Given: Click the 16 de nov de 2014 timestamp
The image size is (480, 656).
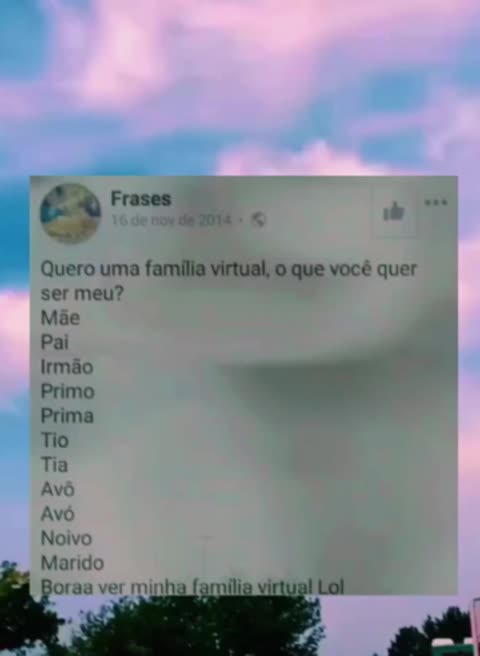Looking at the screenshot, I should [171, 220].
